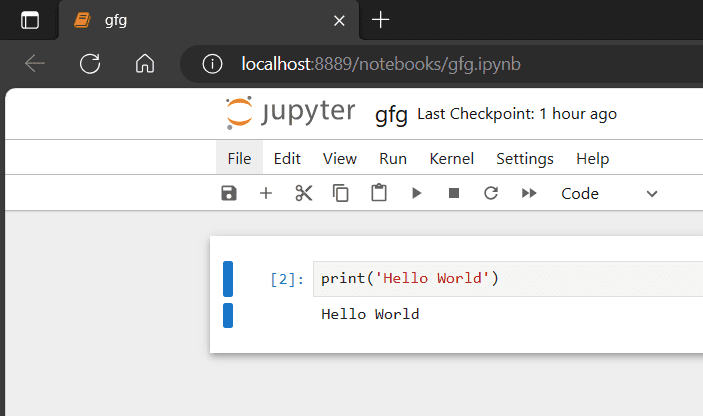Save the notebook with the floppy disk icon
703x416 pixels.
229,193
